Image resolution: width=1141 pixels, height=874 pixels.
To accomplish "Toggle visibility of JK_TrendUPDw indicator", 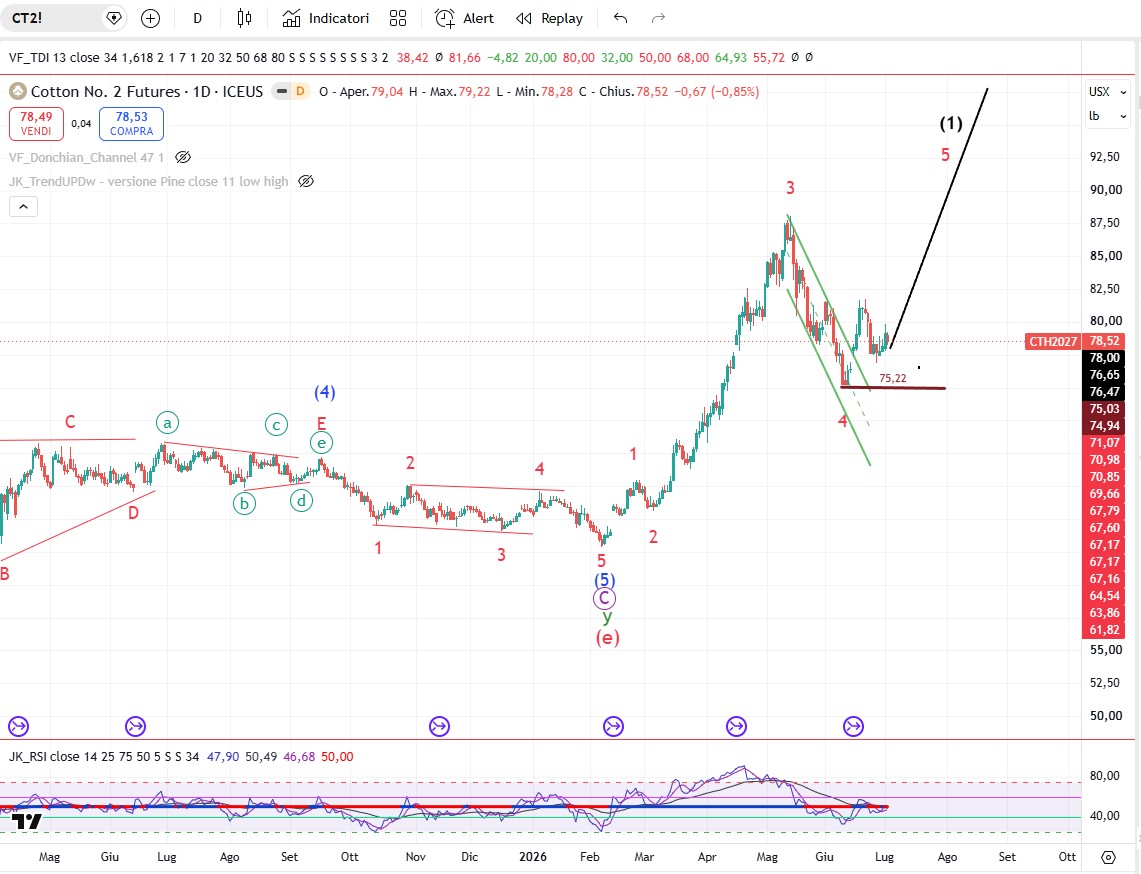I will tap(306, 181).
